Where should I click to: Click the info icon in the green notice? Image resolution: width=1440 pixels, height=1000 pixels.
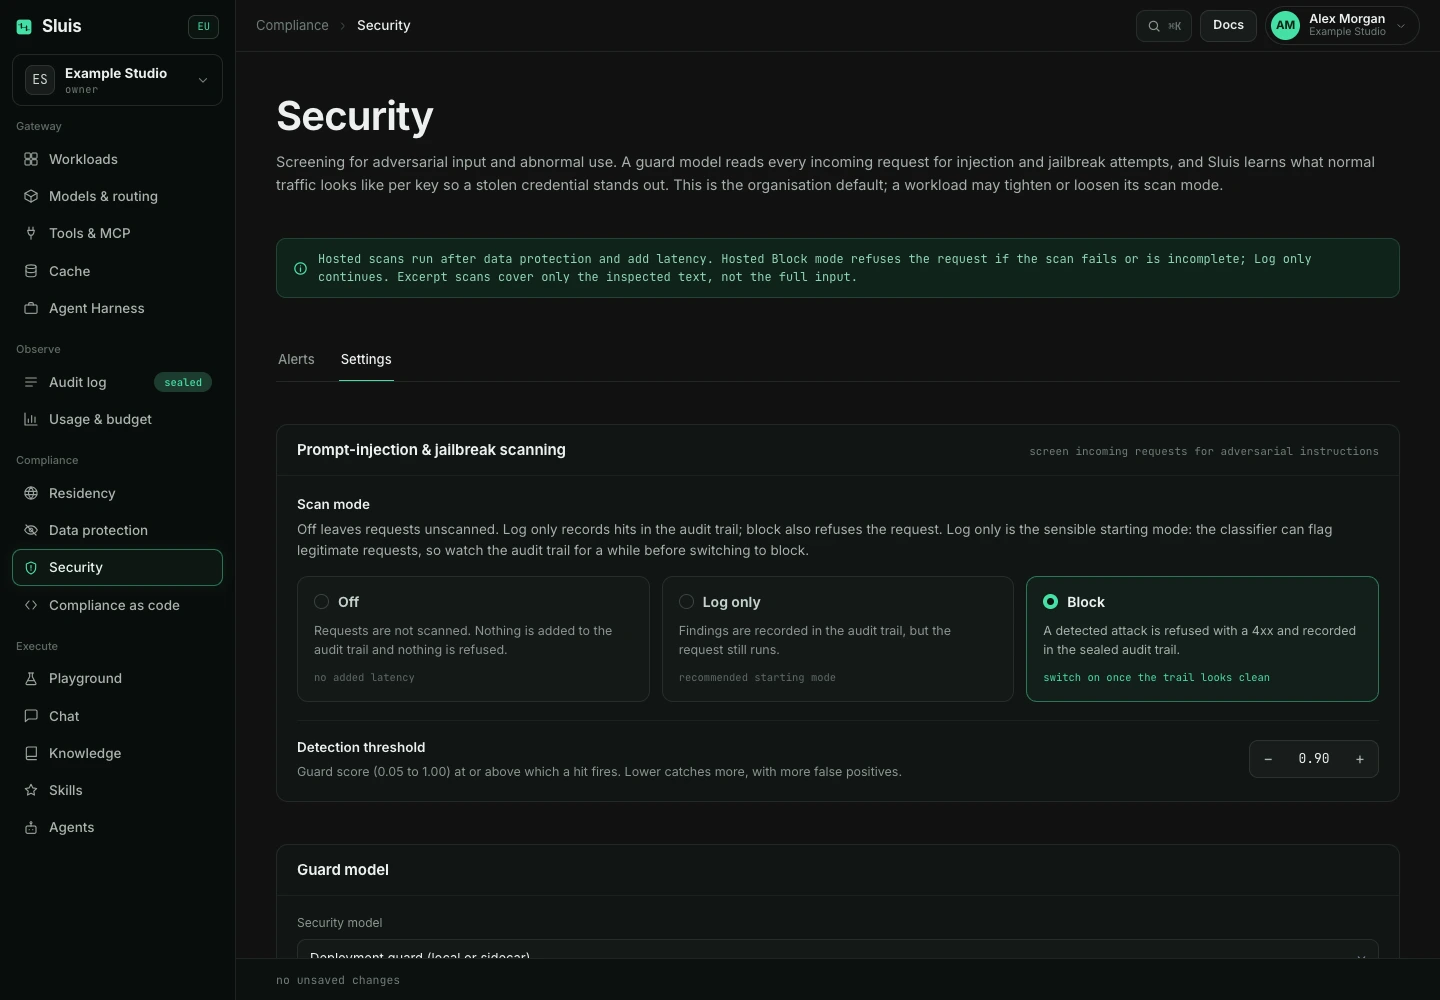pos(300,268)
